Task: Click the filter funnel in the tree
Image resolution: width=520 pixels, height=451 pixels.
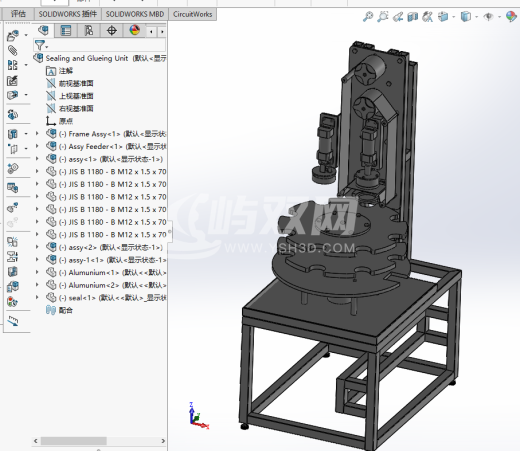Action: click(x=40, y=45)
